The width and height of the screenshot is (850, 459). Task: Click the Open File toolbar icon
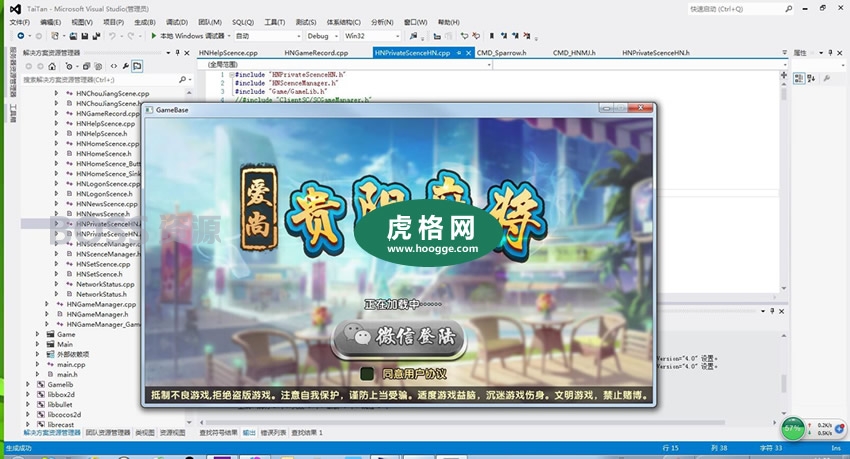click(73, 36)
